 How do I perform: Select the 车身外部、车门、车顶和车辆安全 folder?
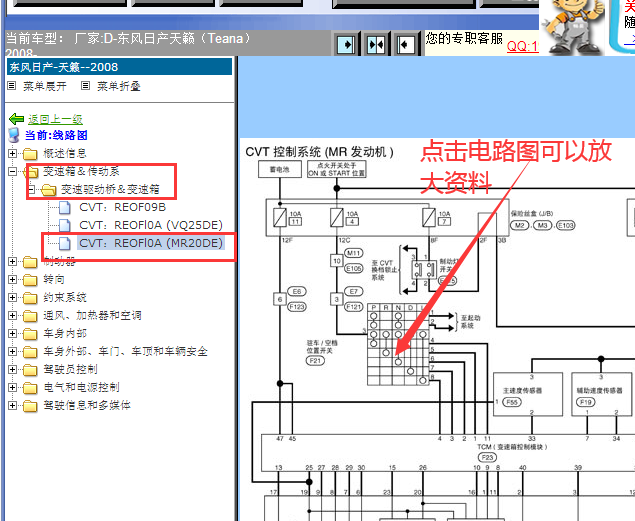click(126, 351)
